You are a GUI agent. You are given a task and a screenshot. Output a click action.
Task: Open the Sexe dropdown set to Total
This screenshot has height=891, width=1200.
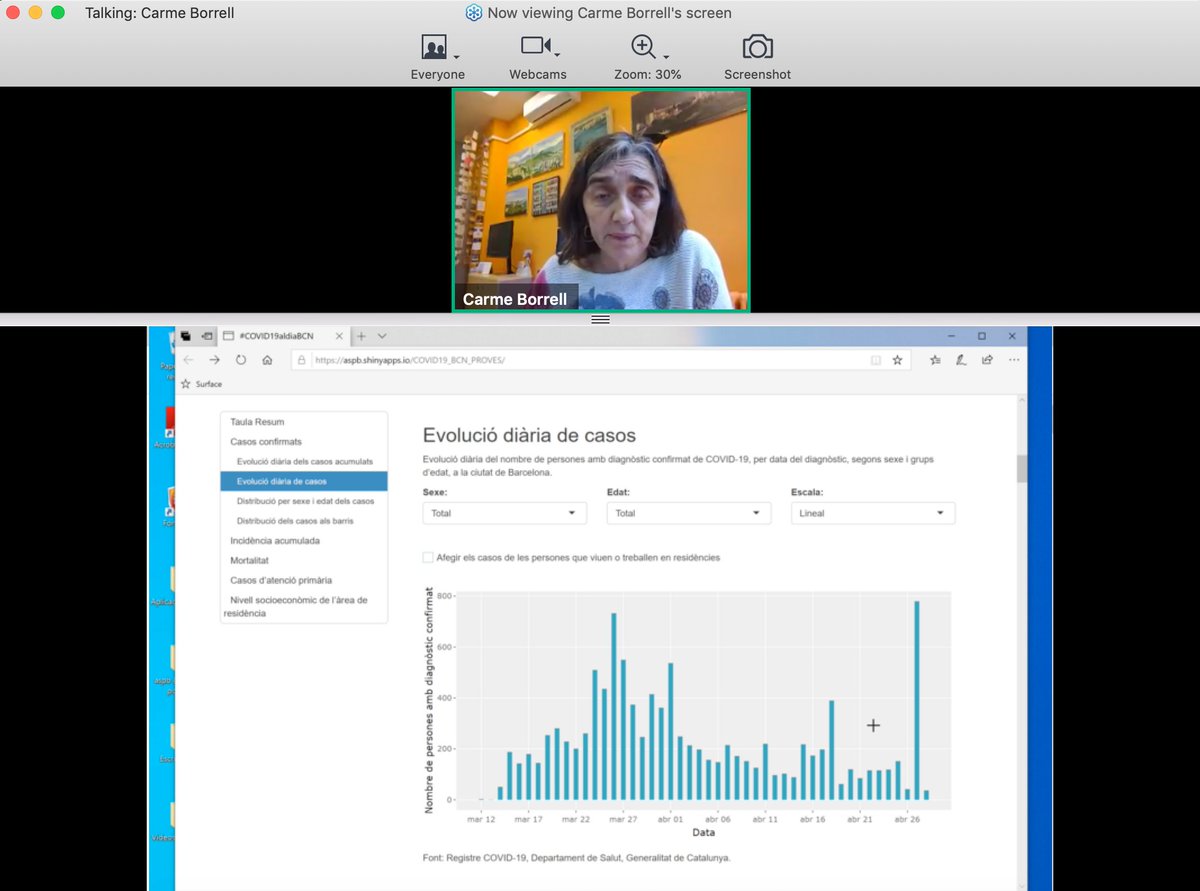[503, 512]
